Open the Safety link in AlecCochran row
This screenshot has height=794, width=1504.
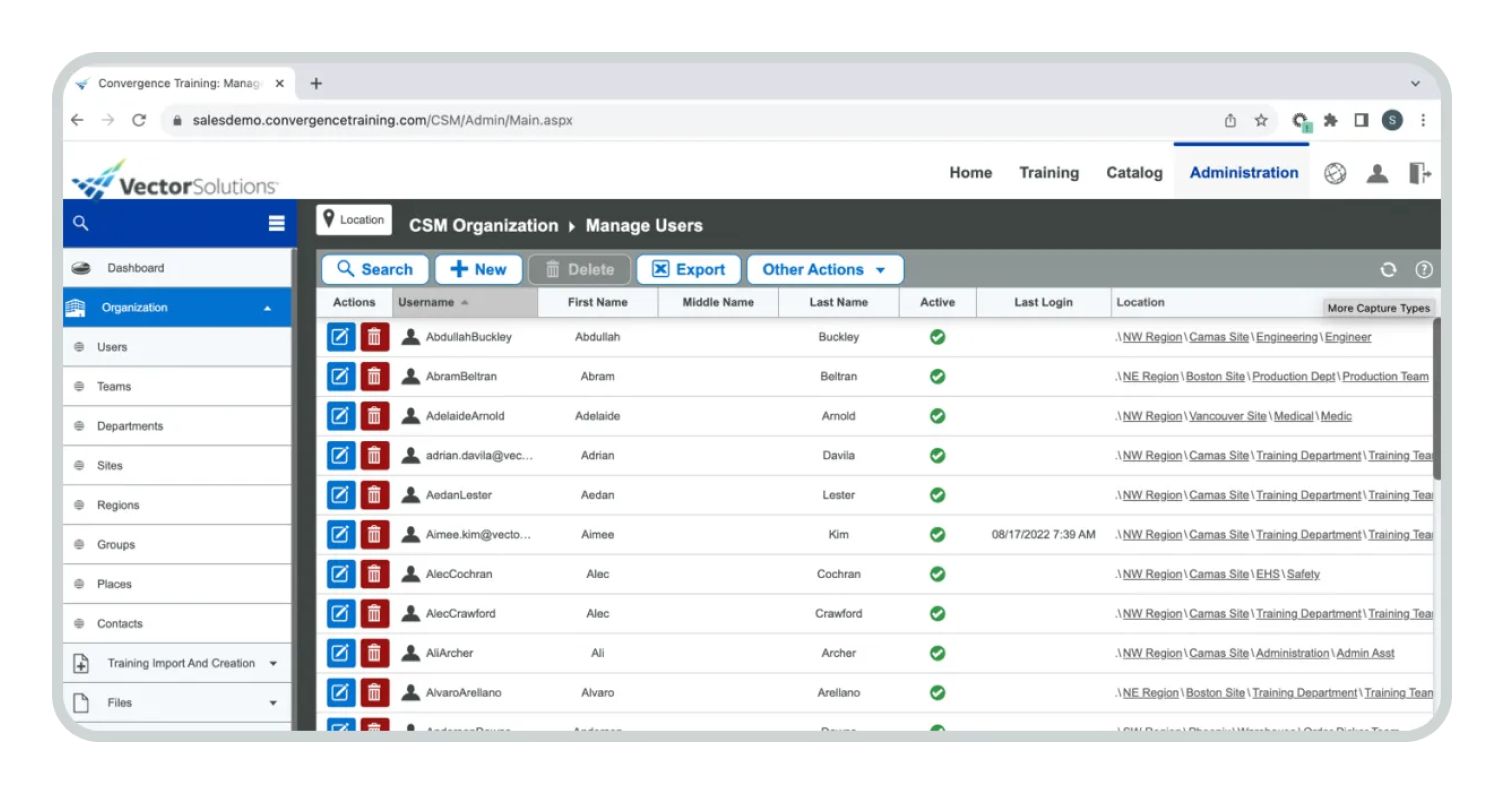click(1303, 574)
